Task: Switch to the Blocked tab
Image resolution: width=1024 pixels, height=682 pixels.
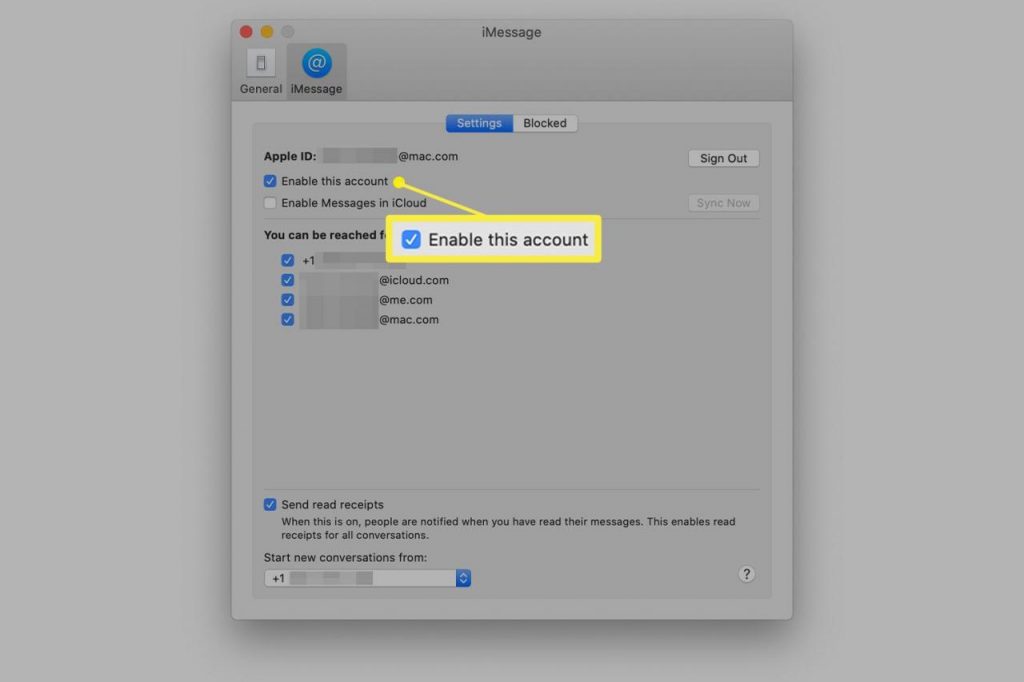Action: pyautogui.click(x=545, y=123)
